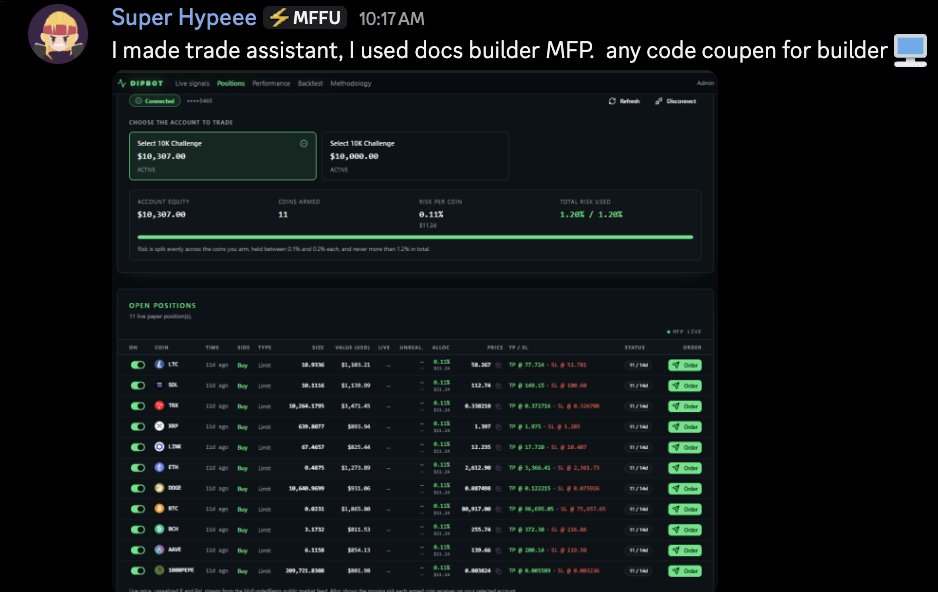938x592 pixels.
Task: Place the Order for BTC
Action: click(x=685, y=509)
